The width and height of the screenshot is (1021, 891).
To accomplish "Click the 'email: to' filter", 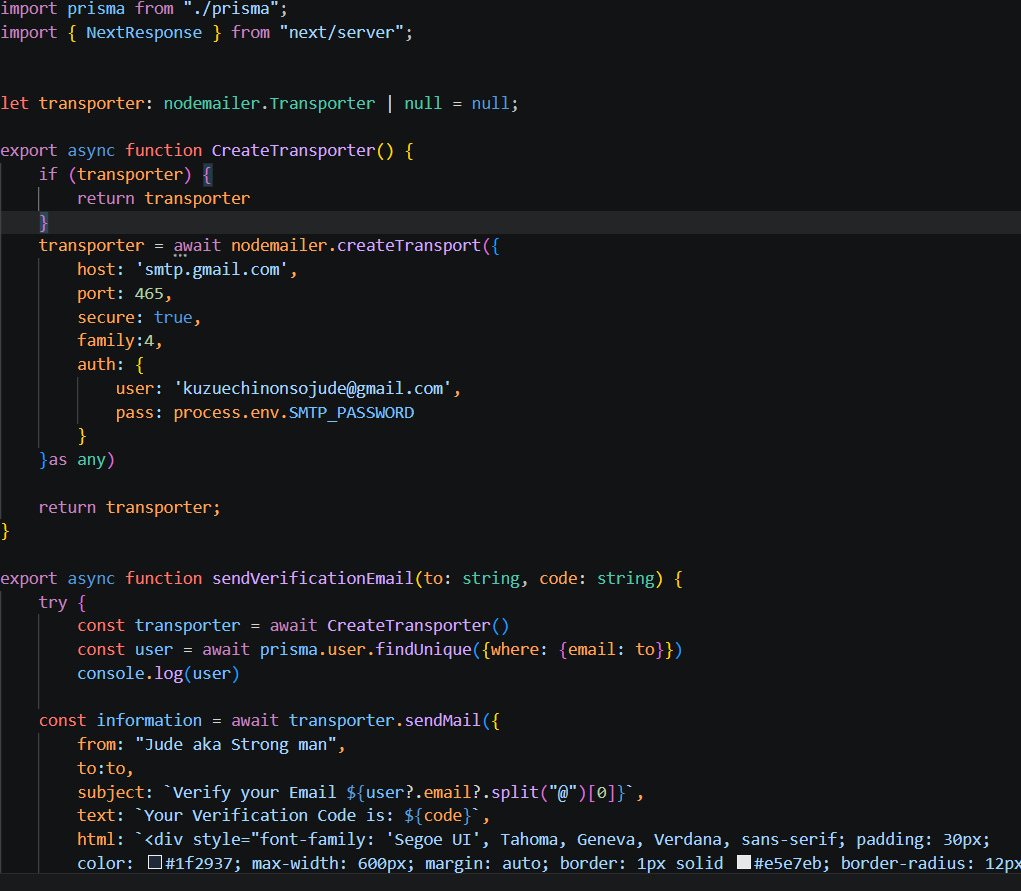I will click(x=611, y=650).
